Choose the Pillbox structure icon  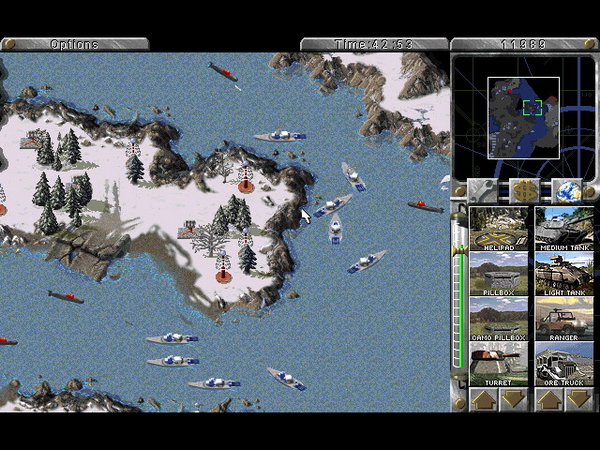(x=499, y=272)
